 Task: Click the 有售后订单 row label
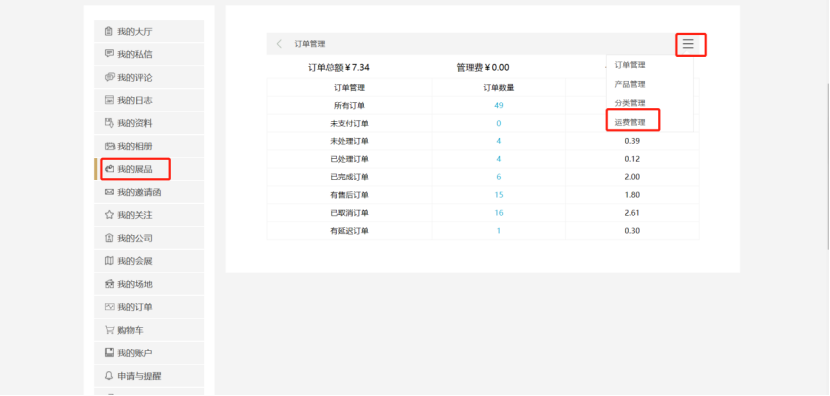(349, 195)
